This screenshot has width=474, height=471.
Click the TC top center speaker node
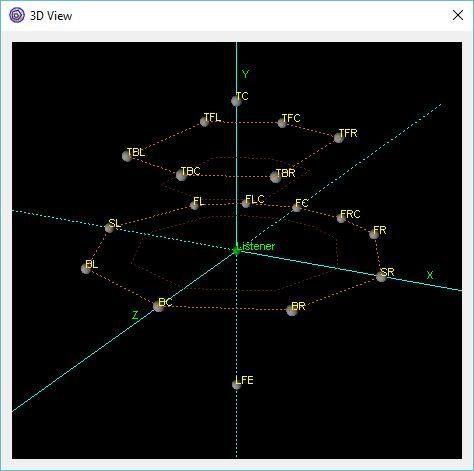pos(236,101)
